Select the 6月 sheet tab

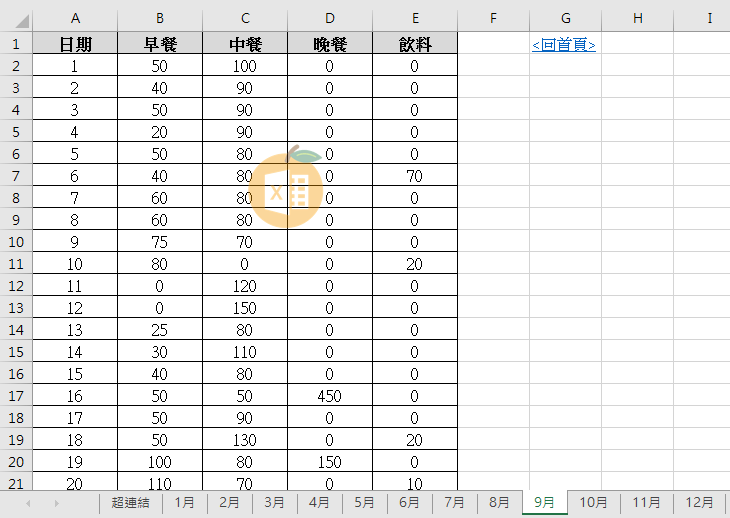[409, 502]
